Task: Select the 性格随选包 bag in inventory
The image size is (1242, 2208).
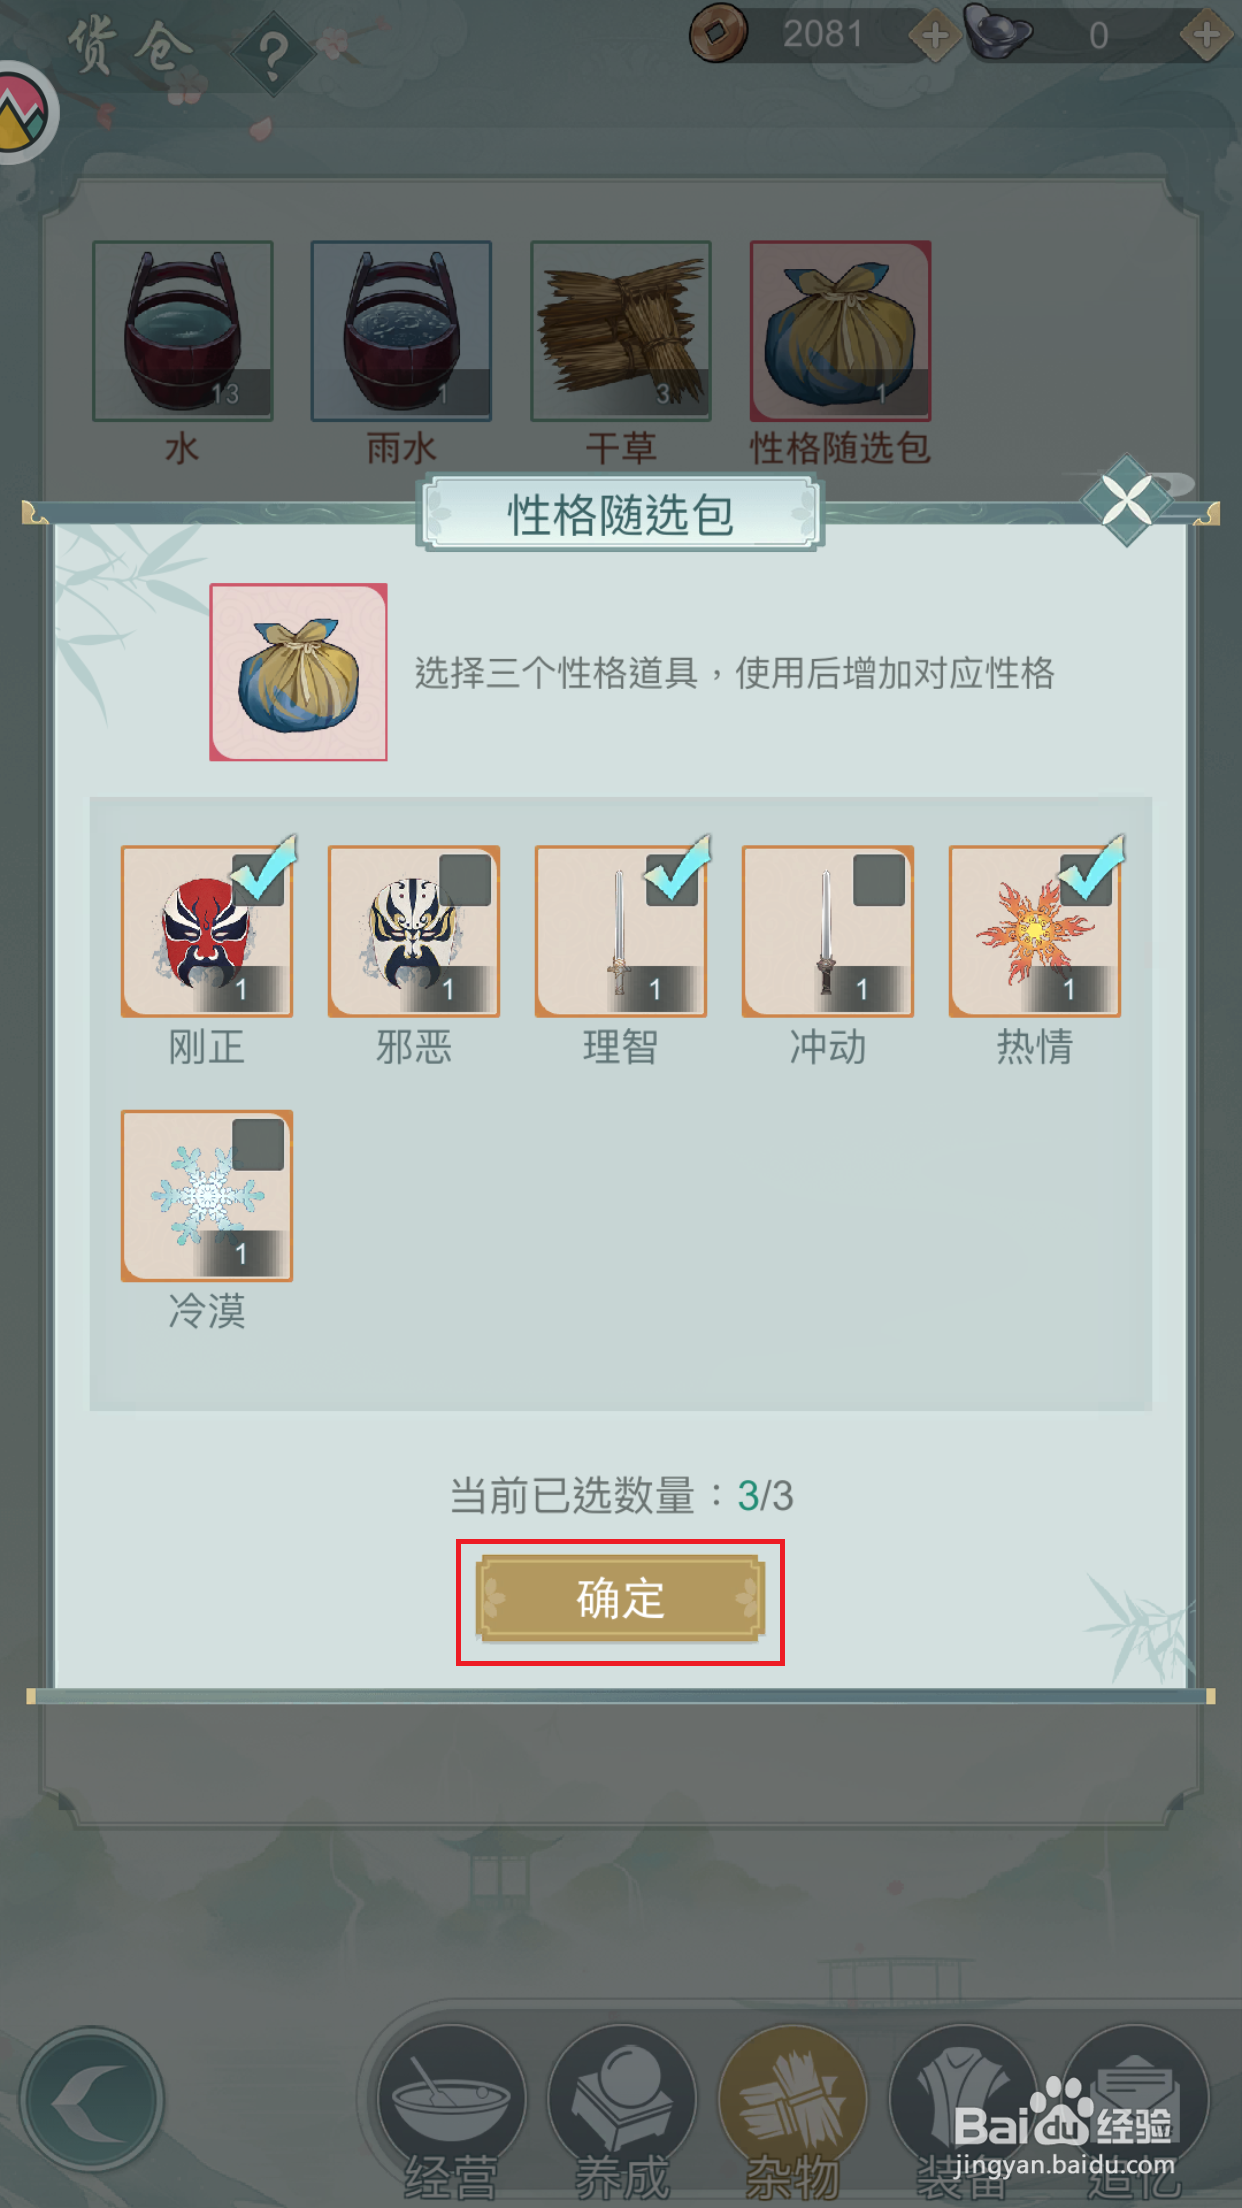Action: pos(841,331)
